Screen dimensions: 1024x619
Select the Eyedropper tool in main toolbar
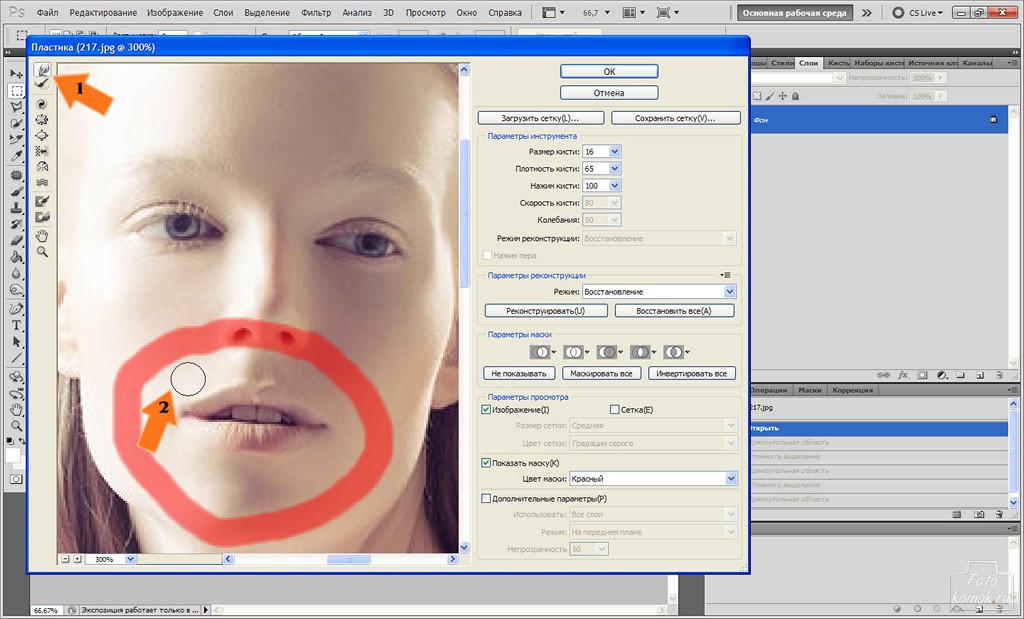[x=17, y=156]
